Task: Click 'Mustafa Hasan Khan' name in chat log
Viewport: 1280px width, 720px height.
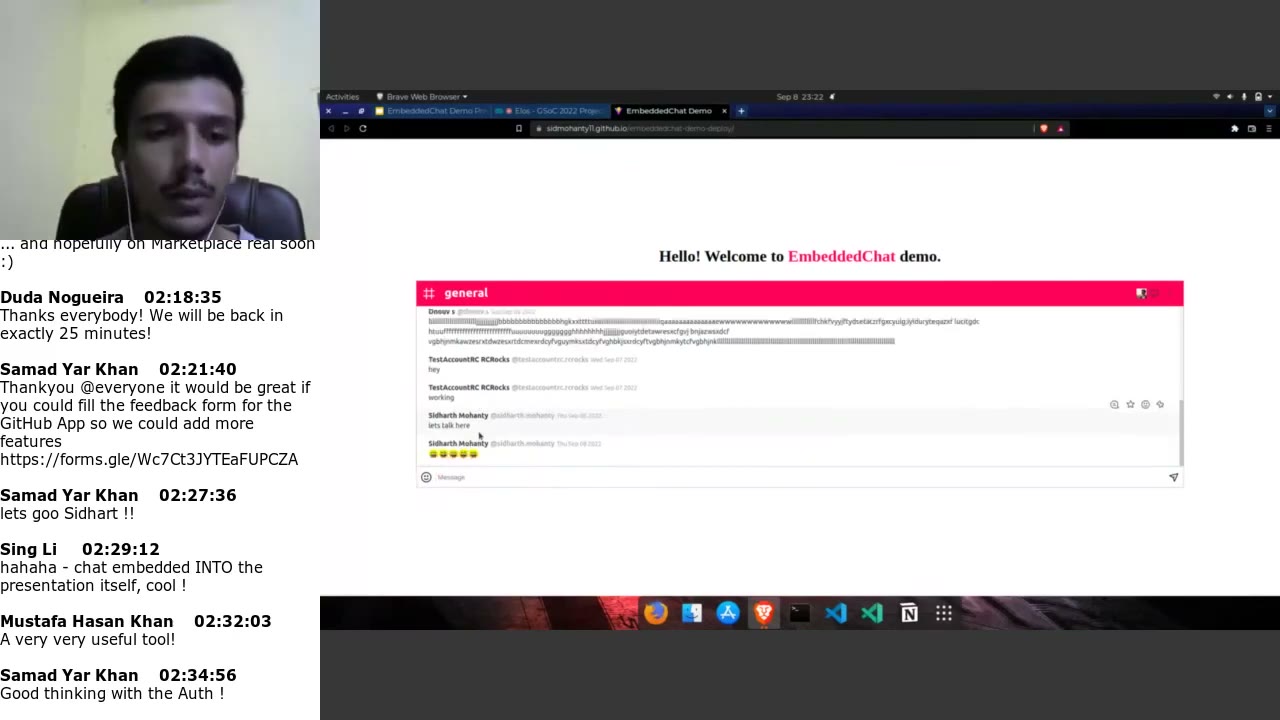Action: [87, 621]
